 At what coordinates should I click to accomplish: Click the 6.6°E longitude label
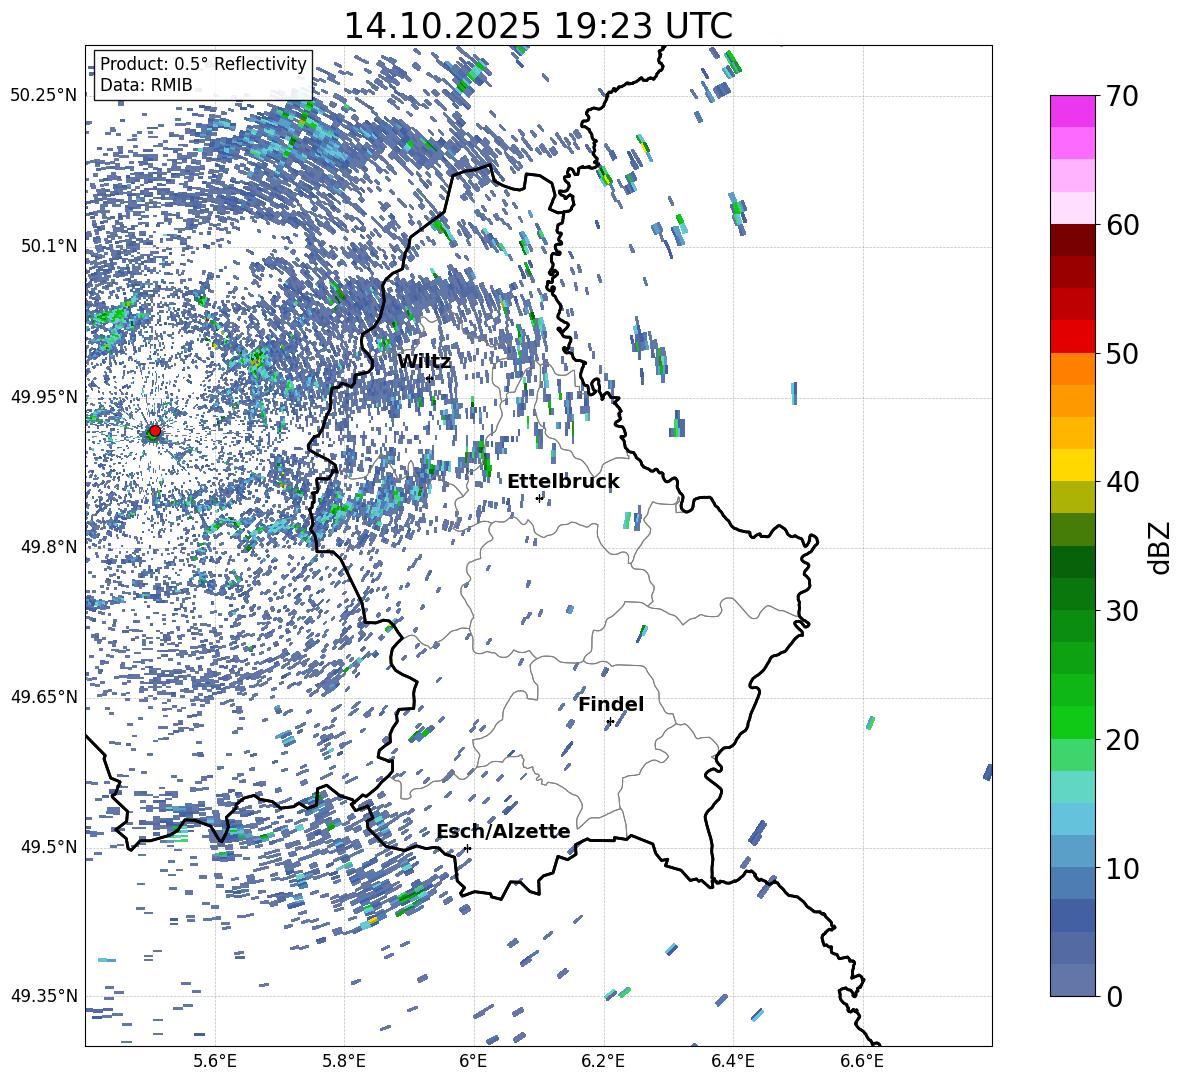[862, 1061]
